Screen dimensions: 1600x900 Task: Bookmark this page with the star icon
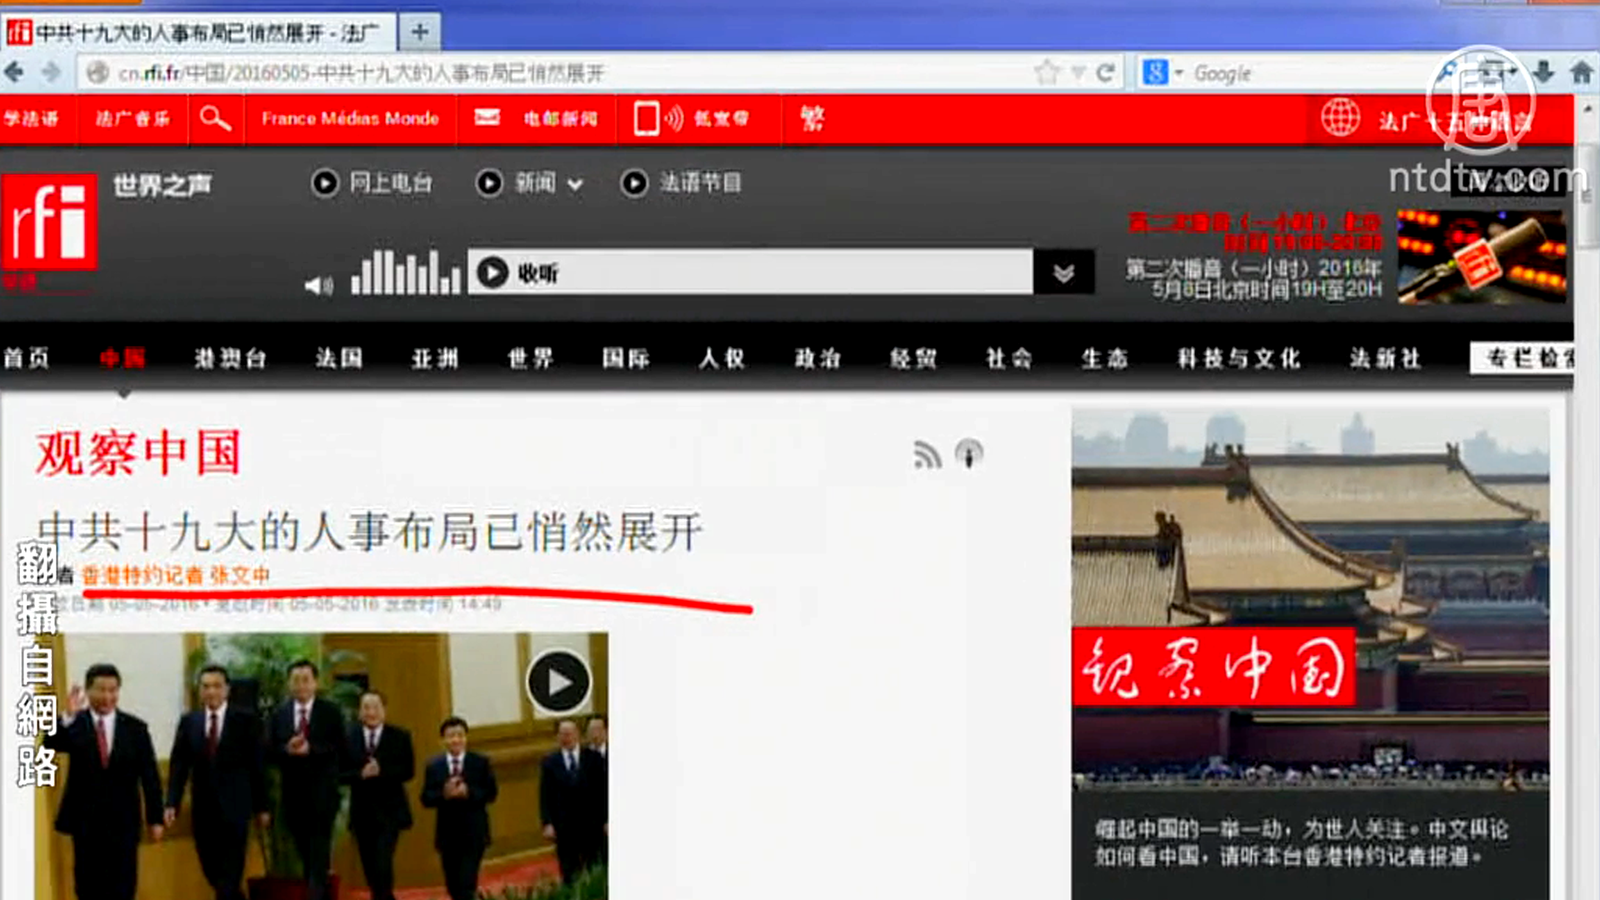(1047, 73)
